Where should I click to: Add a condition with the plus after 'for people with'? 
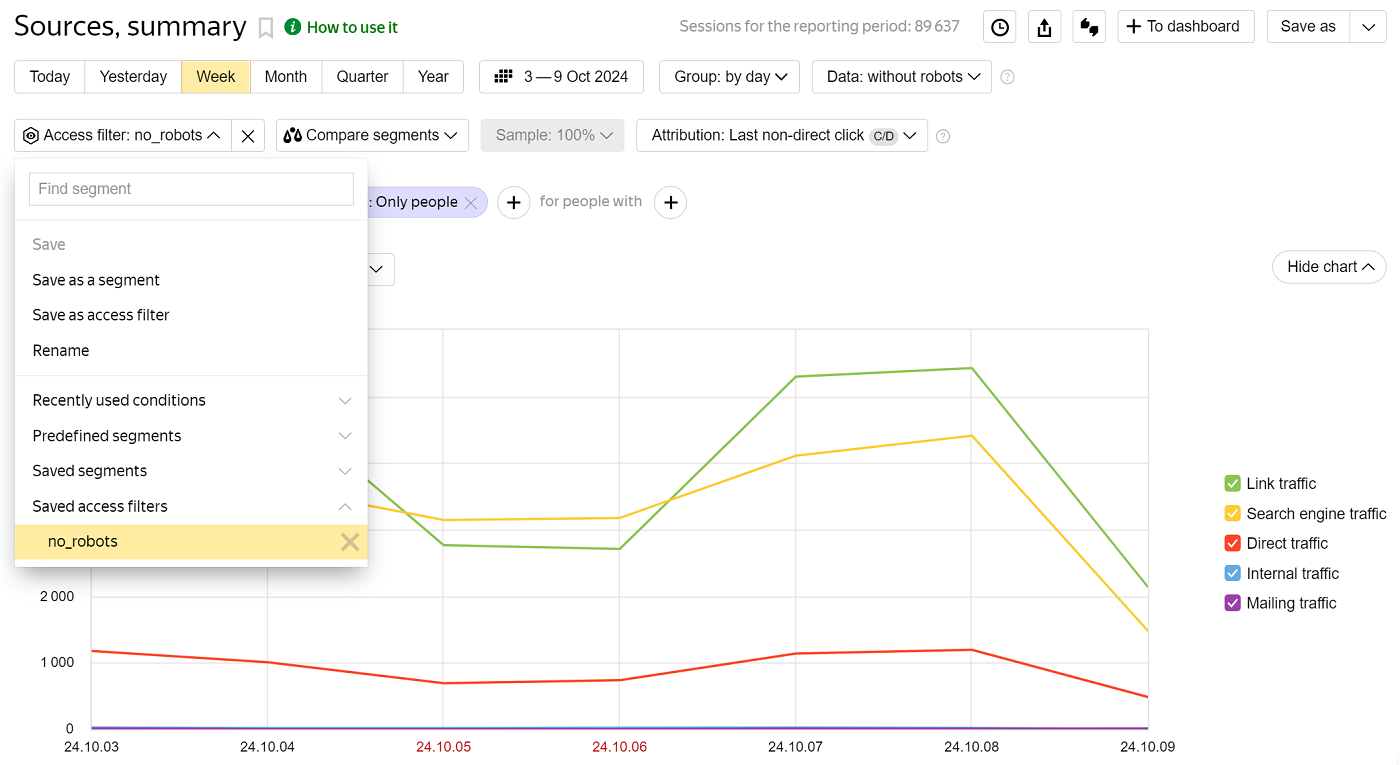[x=670, y=202]
